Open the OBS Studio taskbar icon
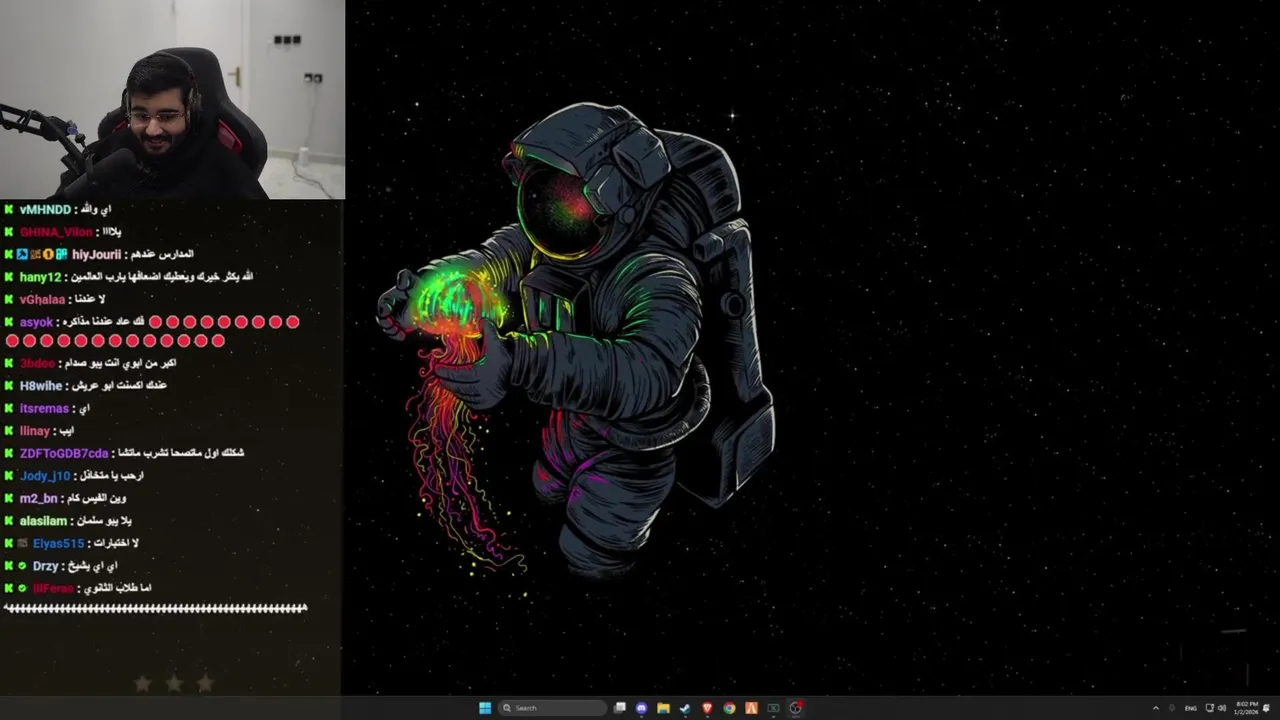Screen dimensions: 1280x720 [796, 708]
